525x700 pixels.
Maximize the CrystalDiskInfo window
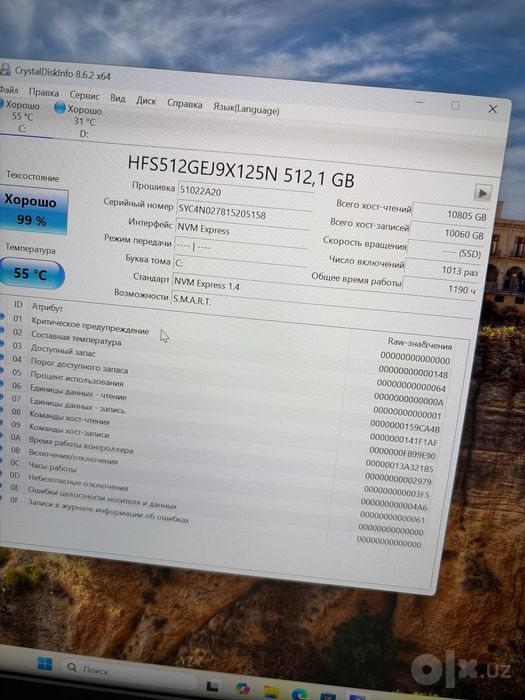click(x=455, y=106)
